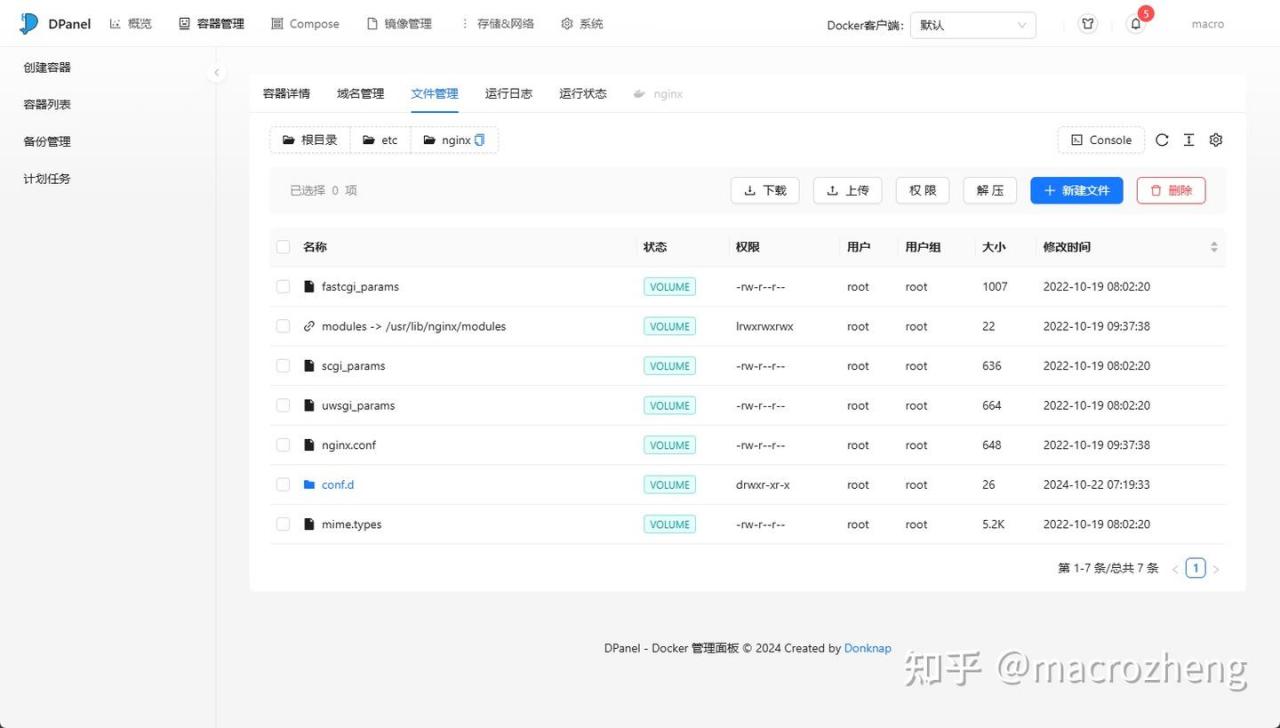Click the text cursor toolbar icon

coord(1189,140)
